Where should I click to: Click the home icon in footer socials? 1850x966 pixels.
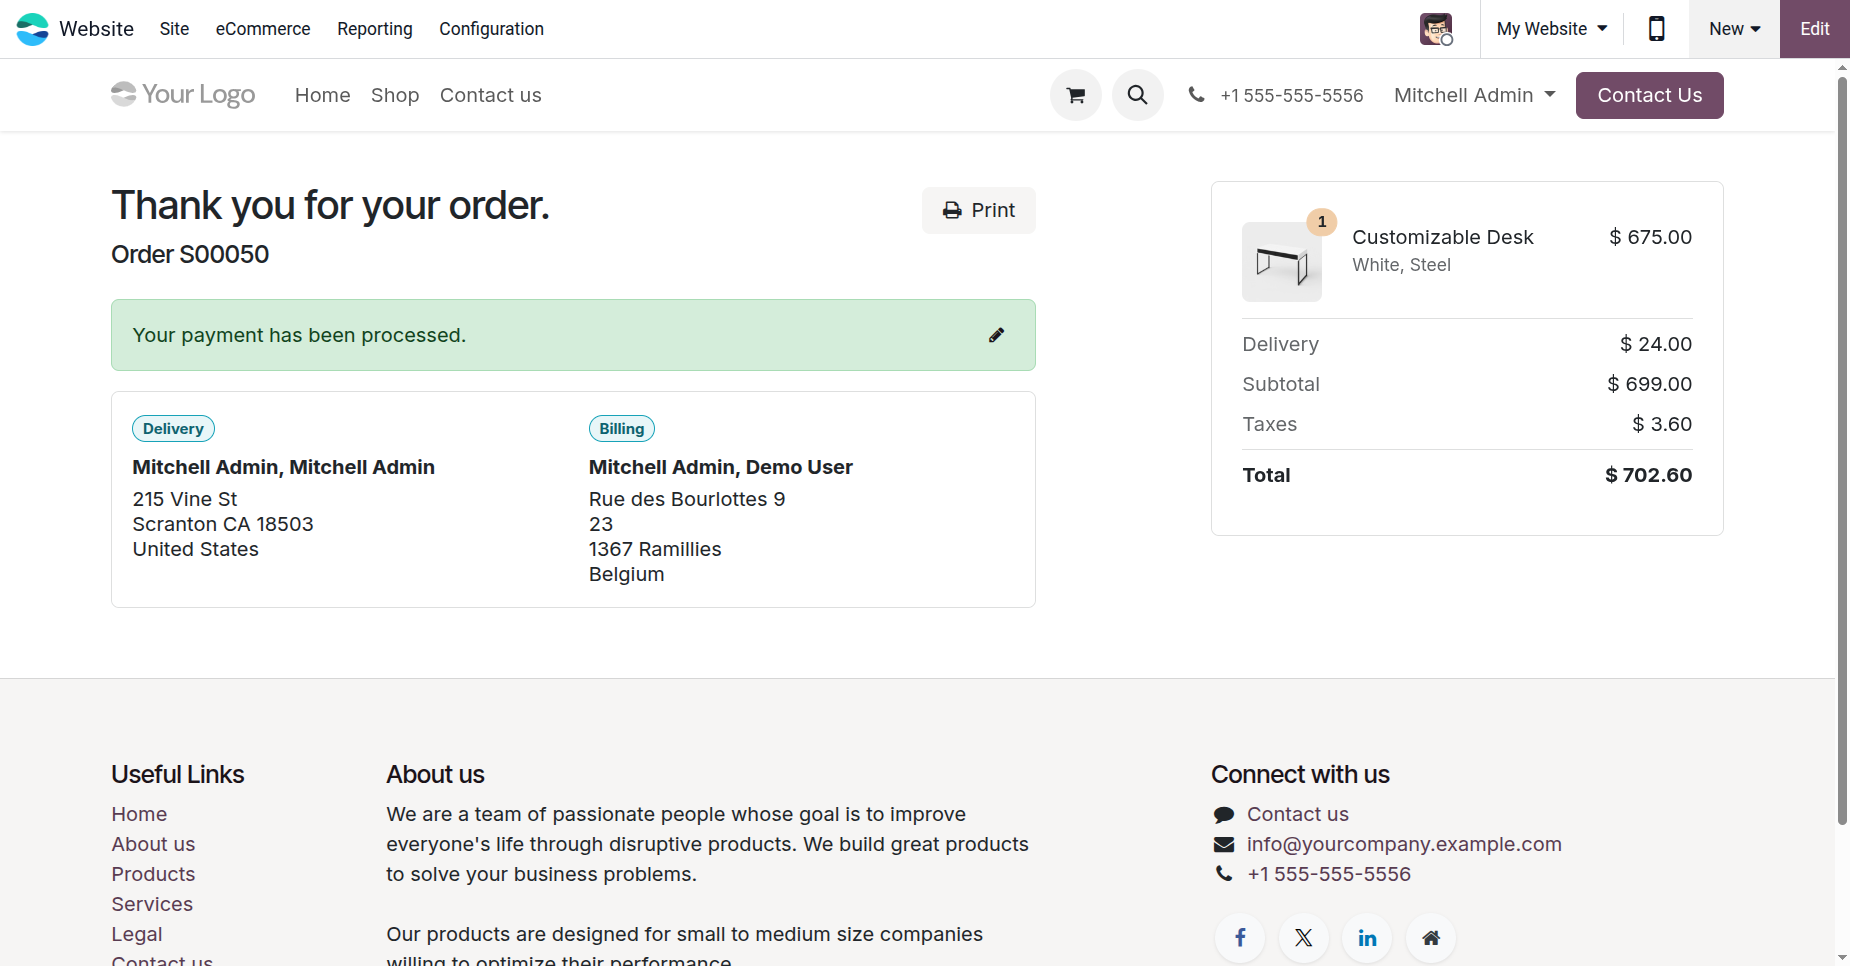point(1431,938)
